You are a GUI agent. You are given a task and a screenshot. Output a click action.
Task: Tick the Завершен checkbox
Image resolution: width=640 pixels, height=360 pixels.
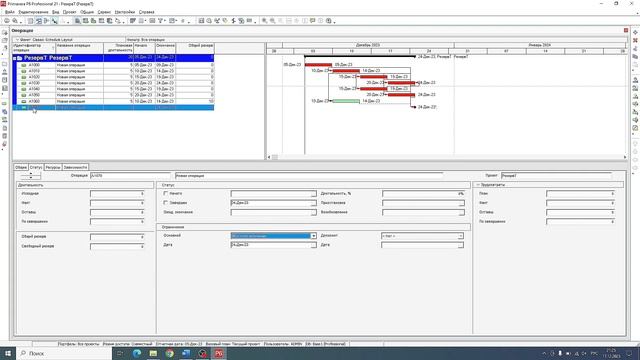(165, 202)
